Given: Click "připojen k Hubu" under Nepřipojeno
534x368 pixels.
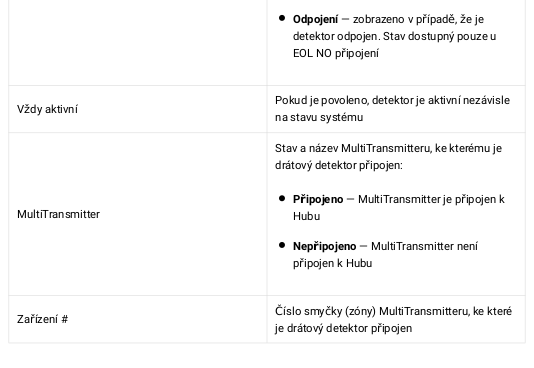Looking at the screenshot, I should coord(332,263).
